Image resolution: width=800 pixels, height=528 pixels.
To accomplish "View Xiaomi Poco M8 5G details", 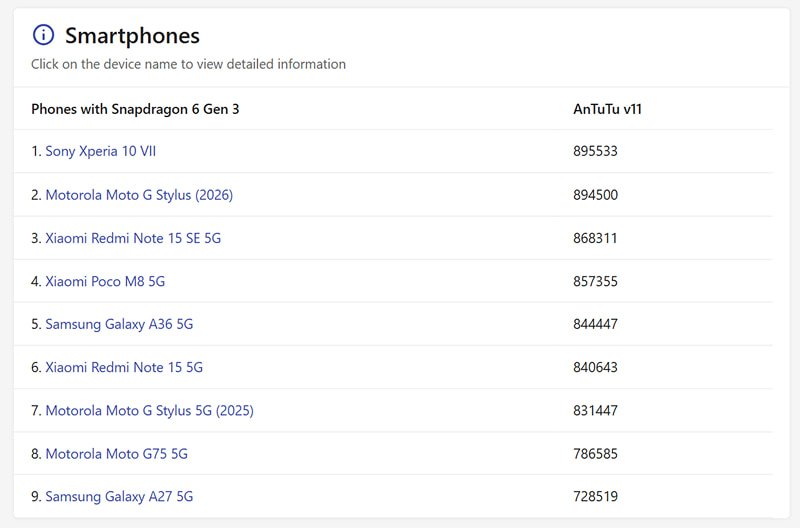I will (x=105, y=281).
